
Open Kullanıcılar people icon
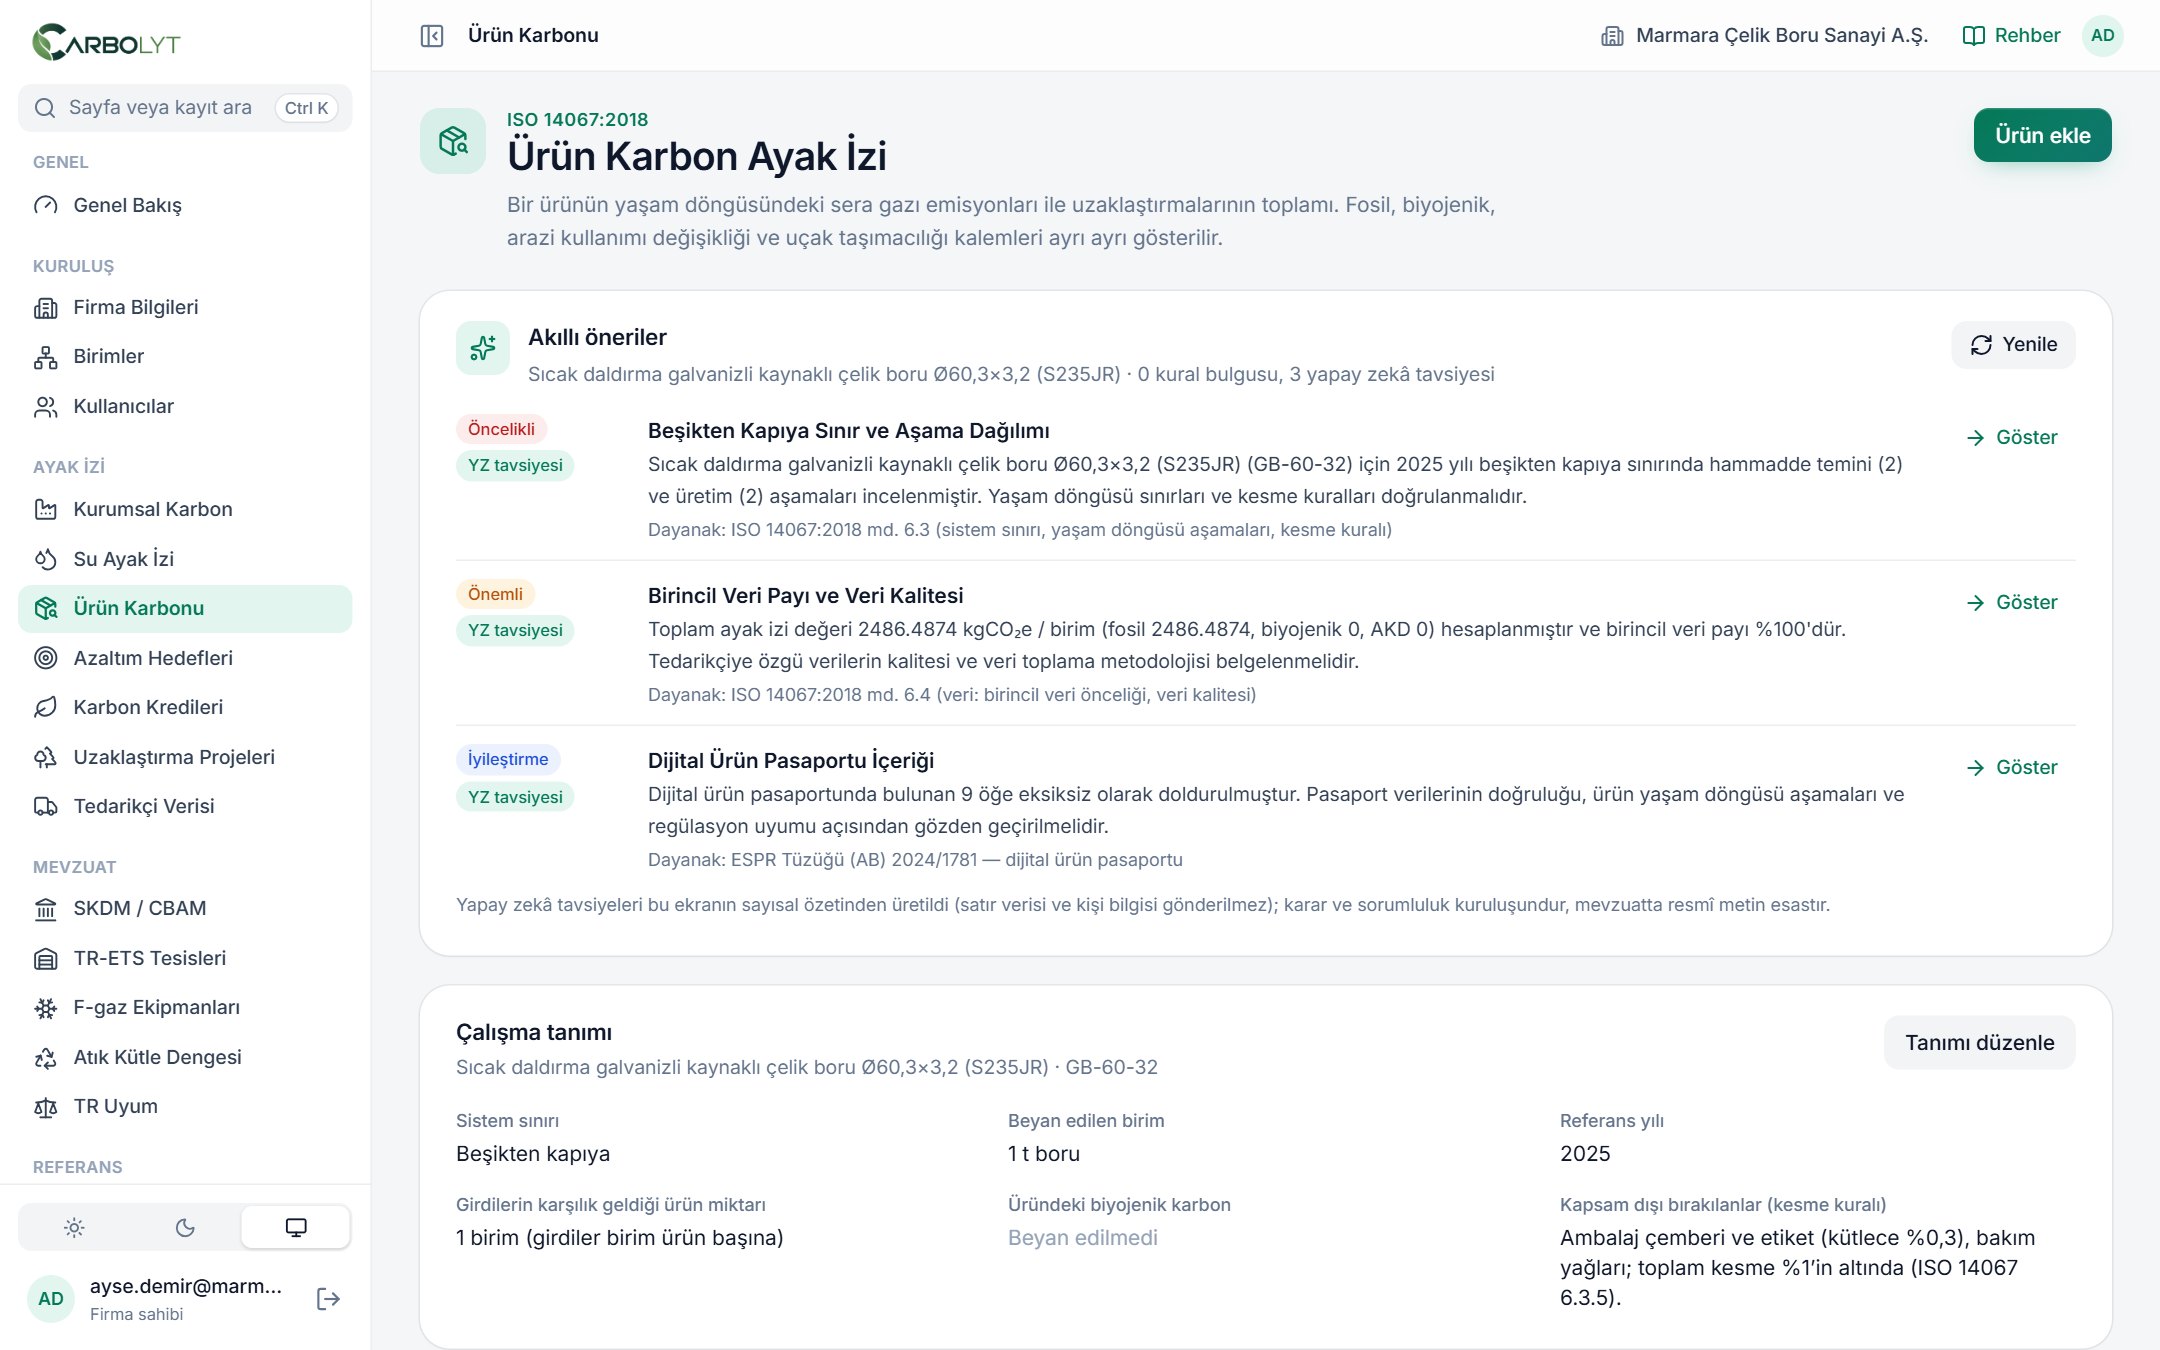click(x=46, y=407)
